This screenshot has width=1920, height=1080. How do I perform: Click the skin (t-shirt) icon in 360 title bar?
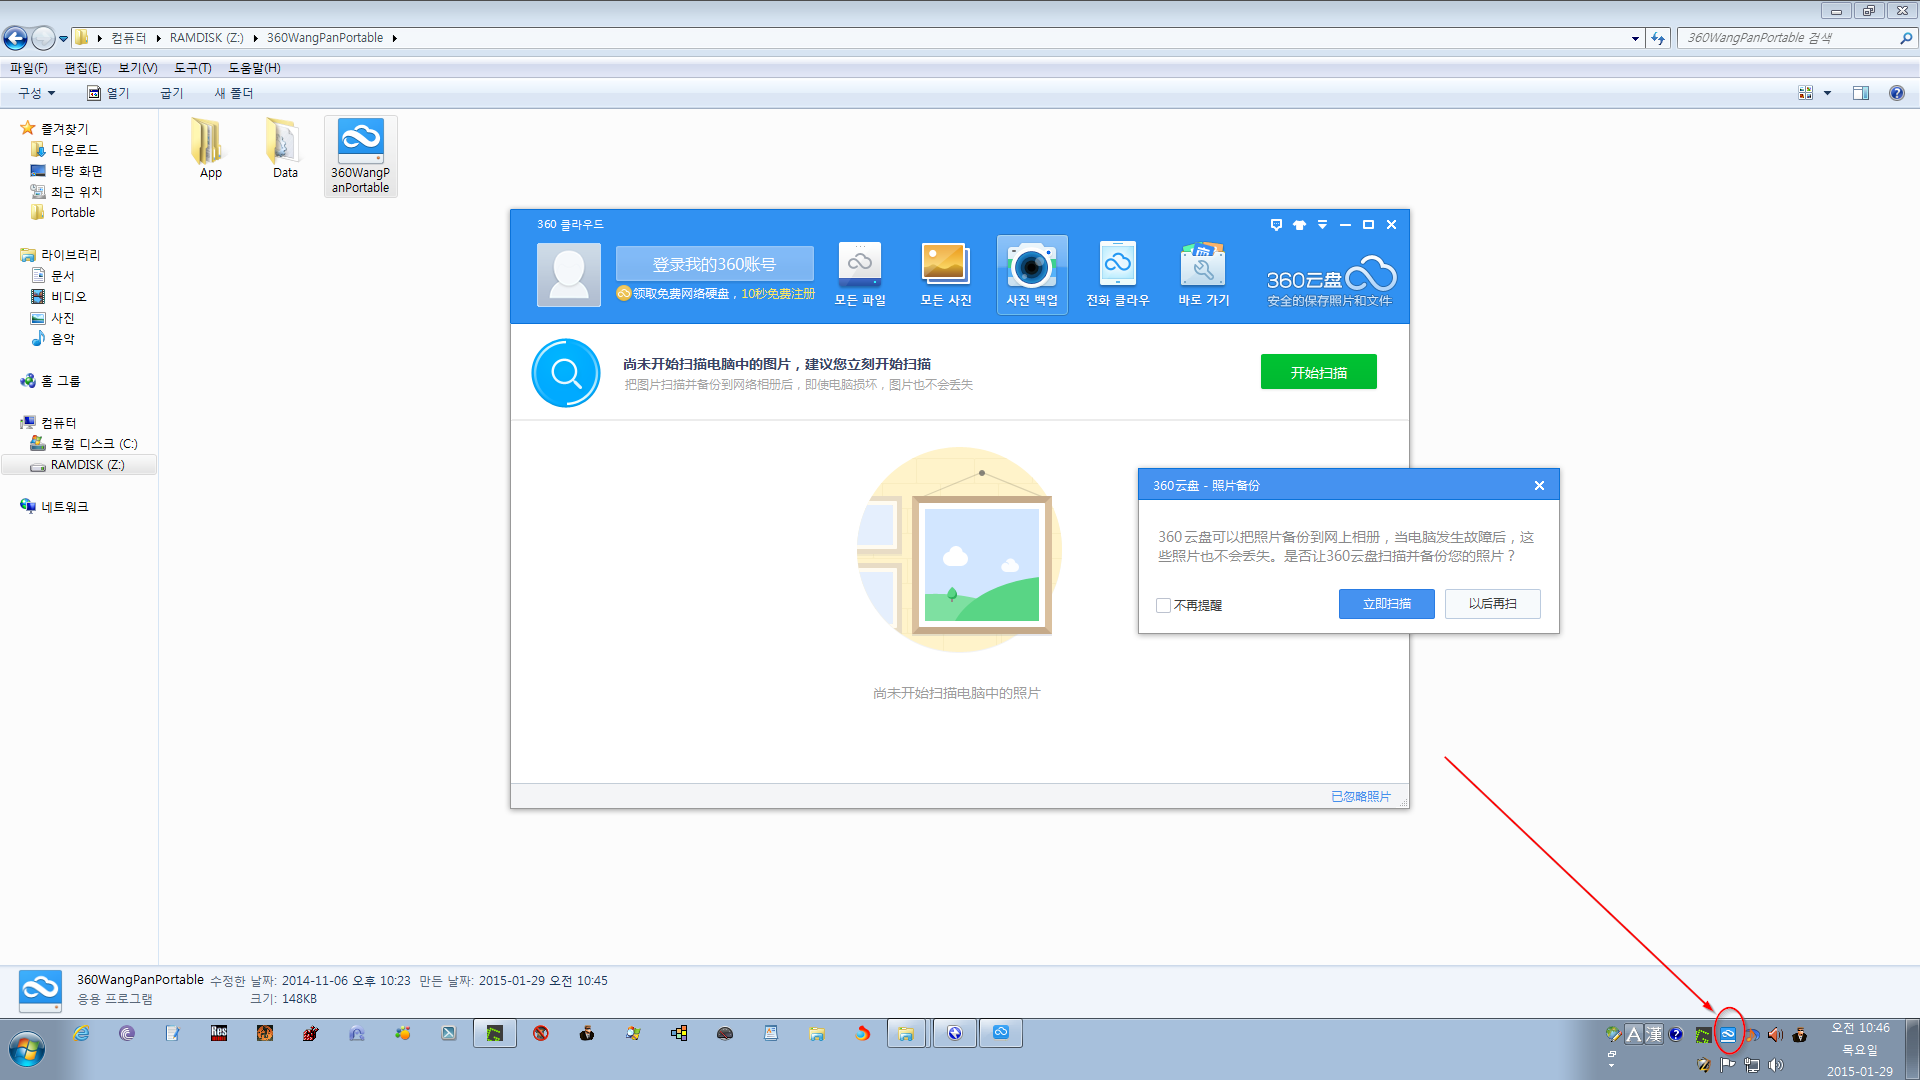click(1299, 225)
